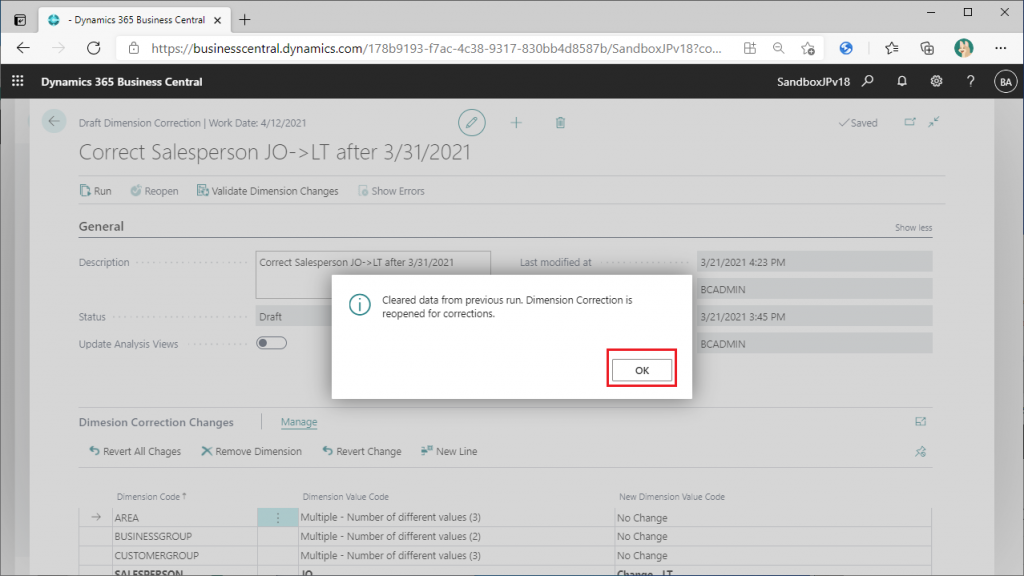Open browser Favorites list icon
The height and width of the screenshot is (576, 1024).
tap(891, 48)
